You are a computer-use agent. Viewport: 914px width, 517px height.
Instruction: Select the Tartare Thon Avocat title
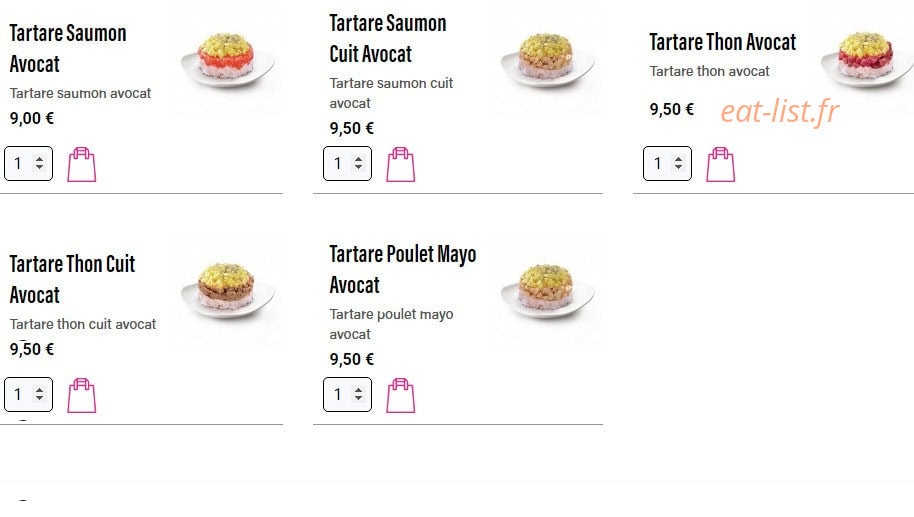723,42
